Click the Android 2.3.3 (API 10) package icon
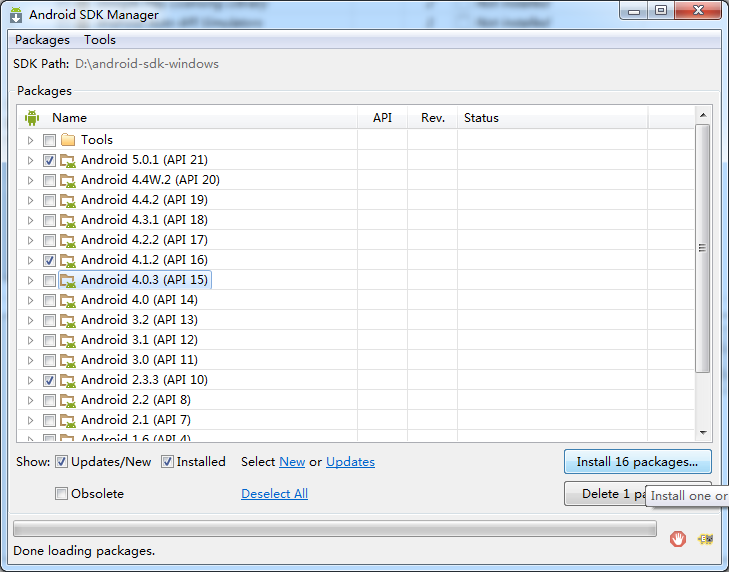This screenshot has width=729, height=572. [68, 380]
